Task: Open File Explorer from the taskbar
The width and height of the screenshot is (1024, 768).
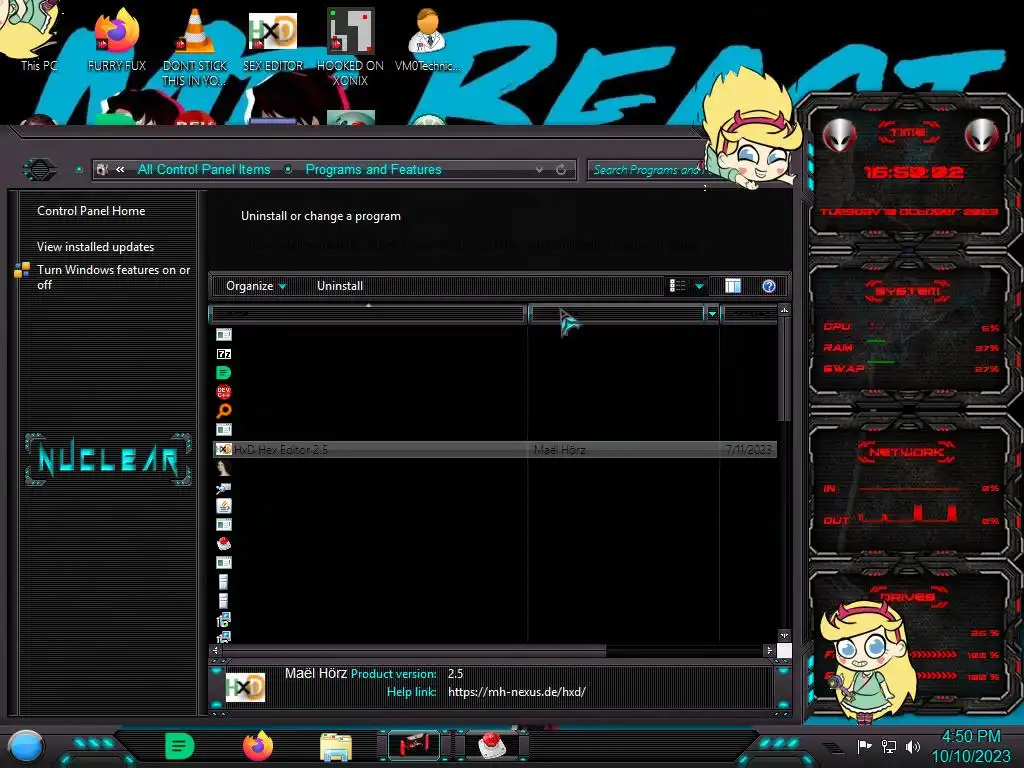Action: pos(336,747)
